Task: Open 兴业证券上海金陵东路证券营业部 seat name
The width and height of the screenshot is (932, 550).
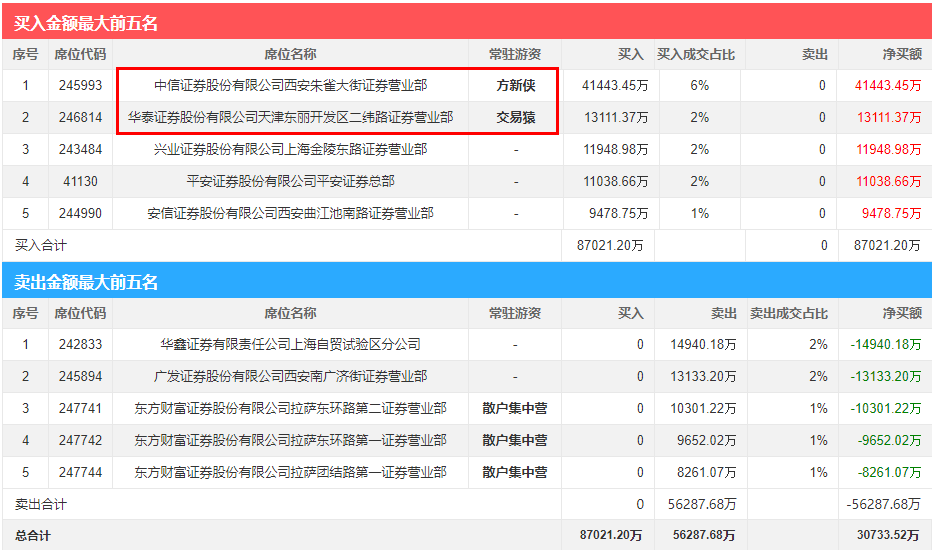Action: (x=291, y=150)
